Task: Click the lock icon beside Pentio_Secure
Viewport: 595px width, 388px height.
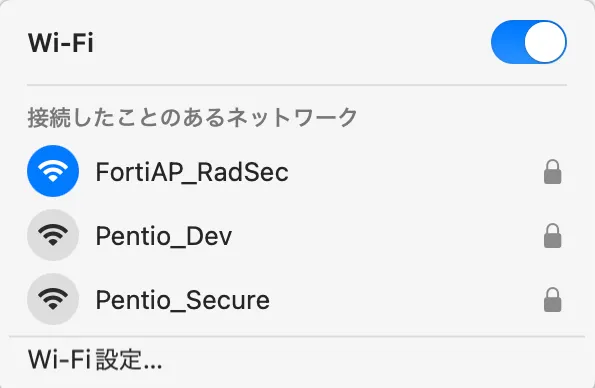Action: 552,300
